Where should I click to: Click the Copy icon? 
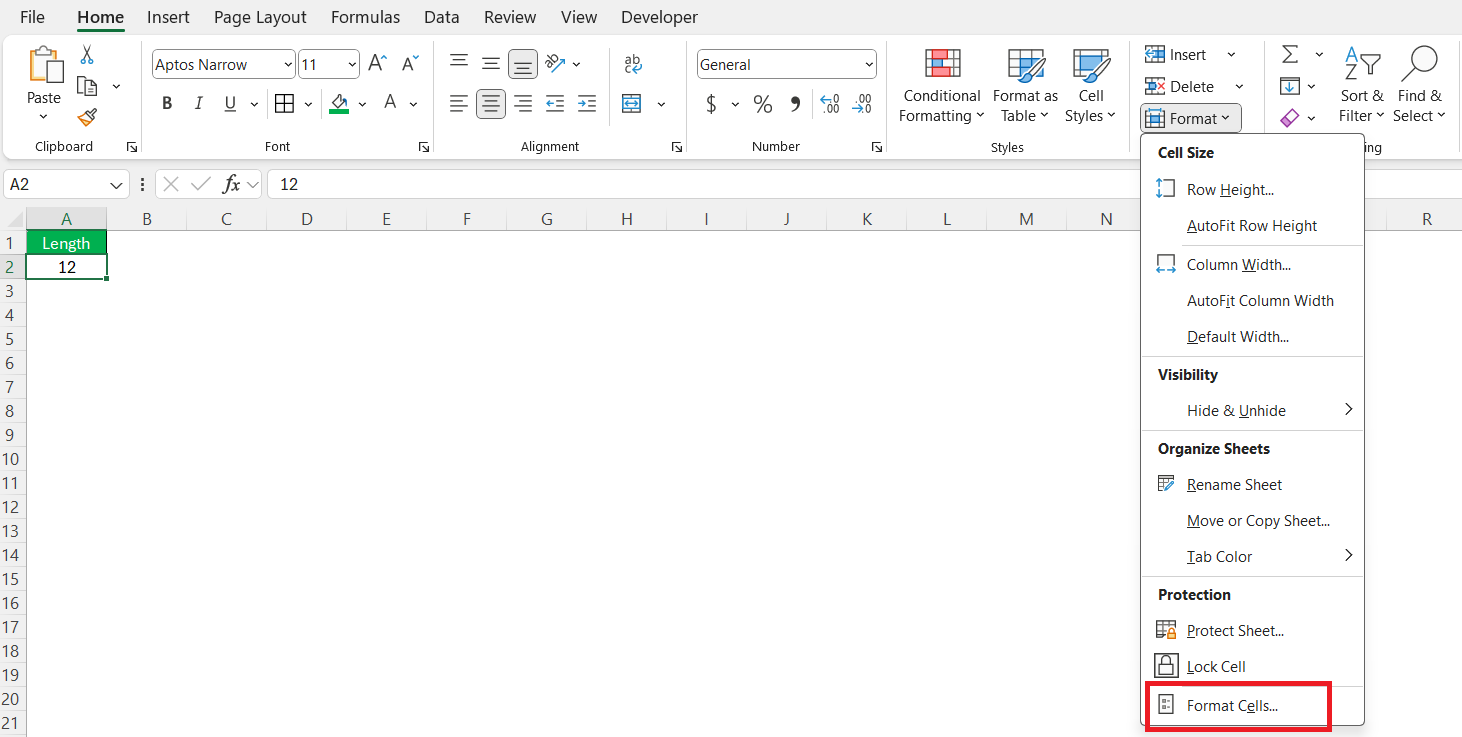(x=87, y=86)
